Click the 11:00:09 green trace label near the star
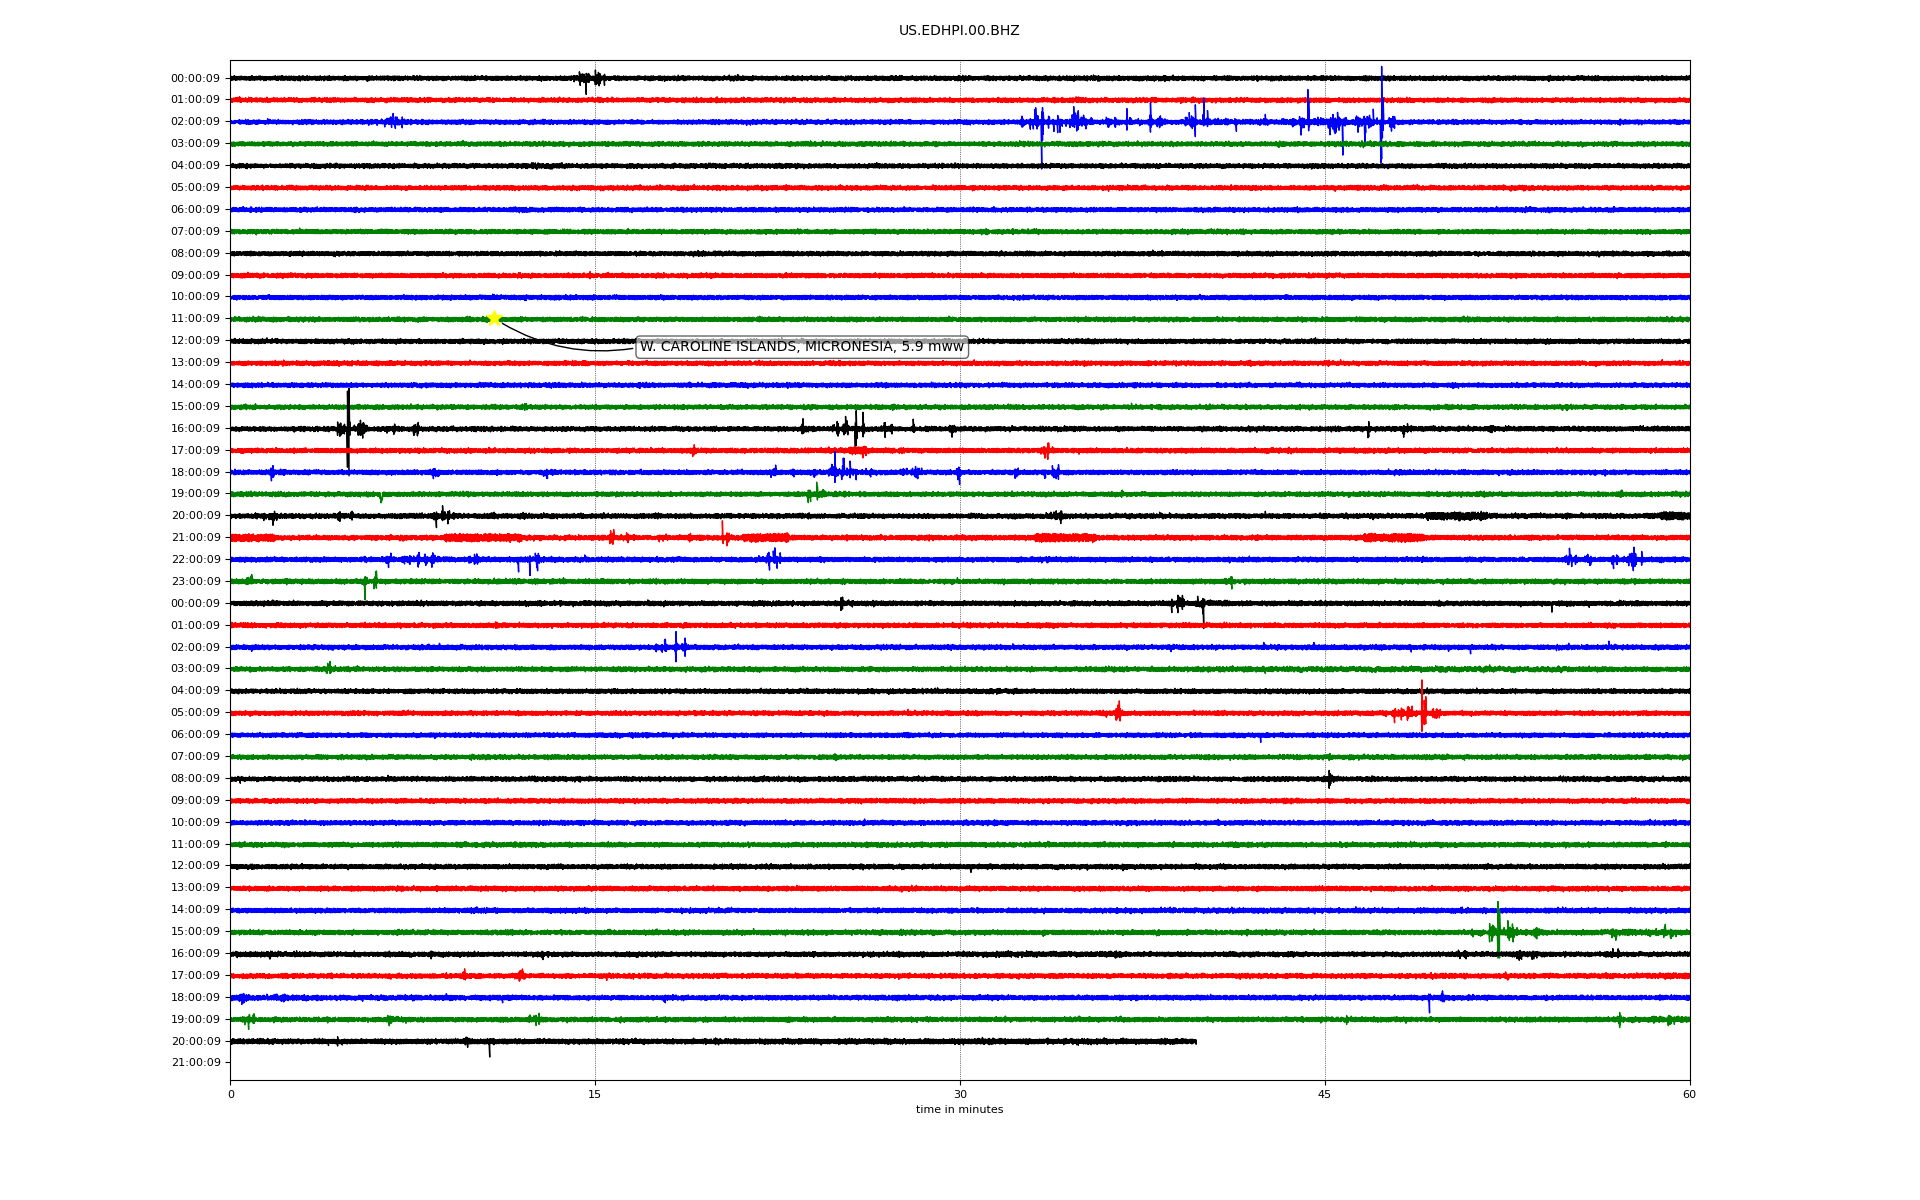This screenshot has width=1920, height=1200. point(195,319)
